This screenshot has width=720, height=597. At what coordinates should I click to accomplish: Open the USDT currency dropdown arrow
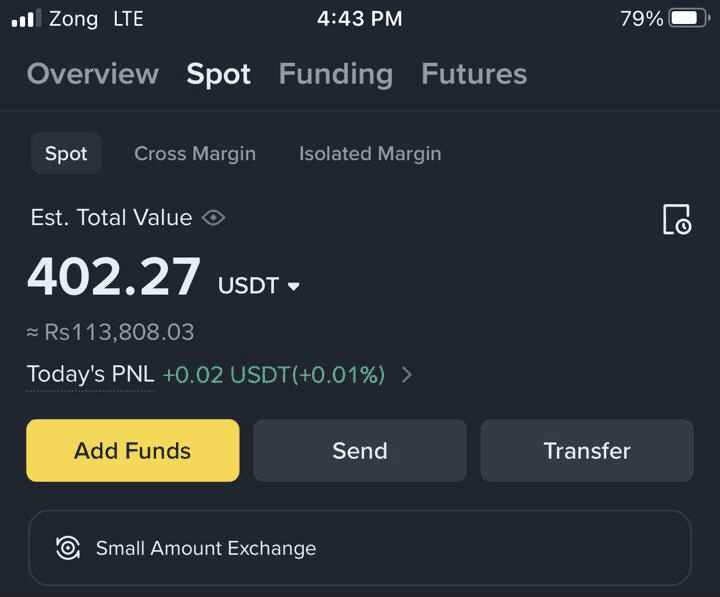293,287
